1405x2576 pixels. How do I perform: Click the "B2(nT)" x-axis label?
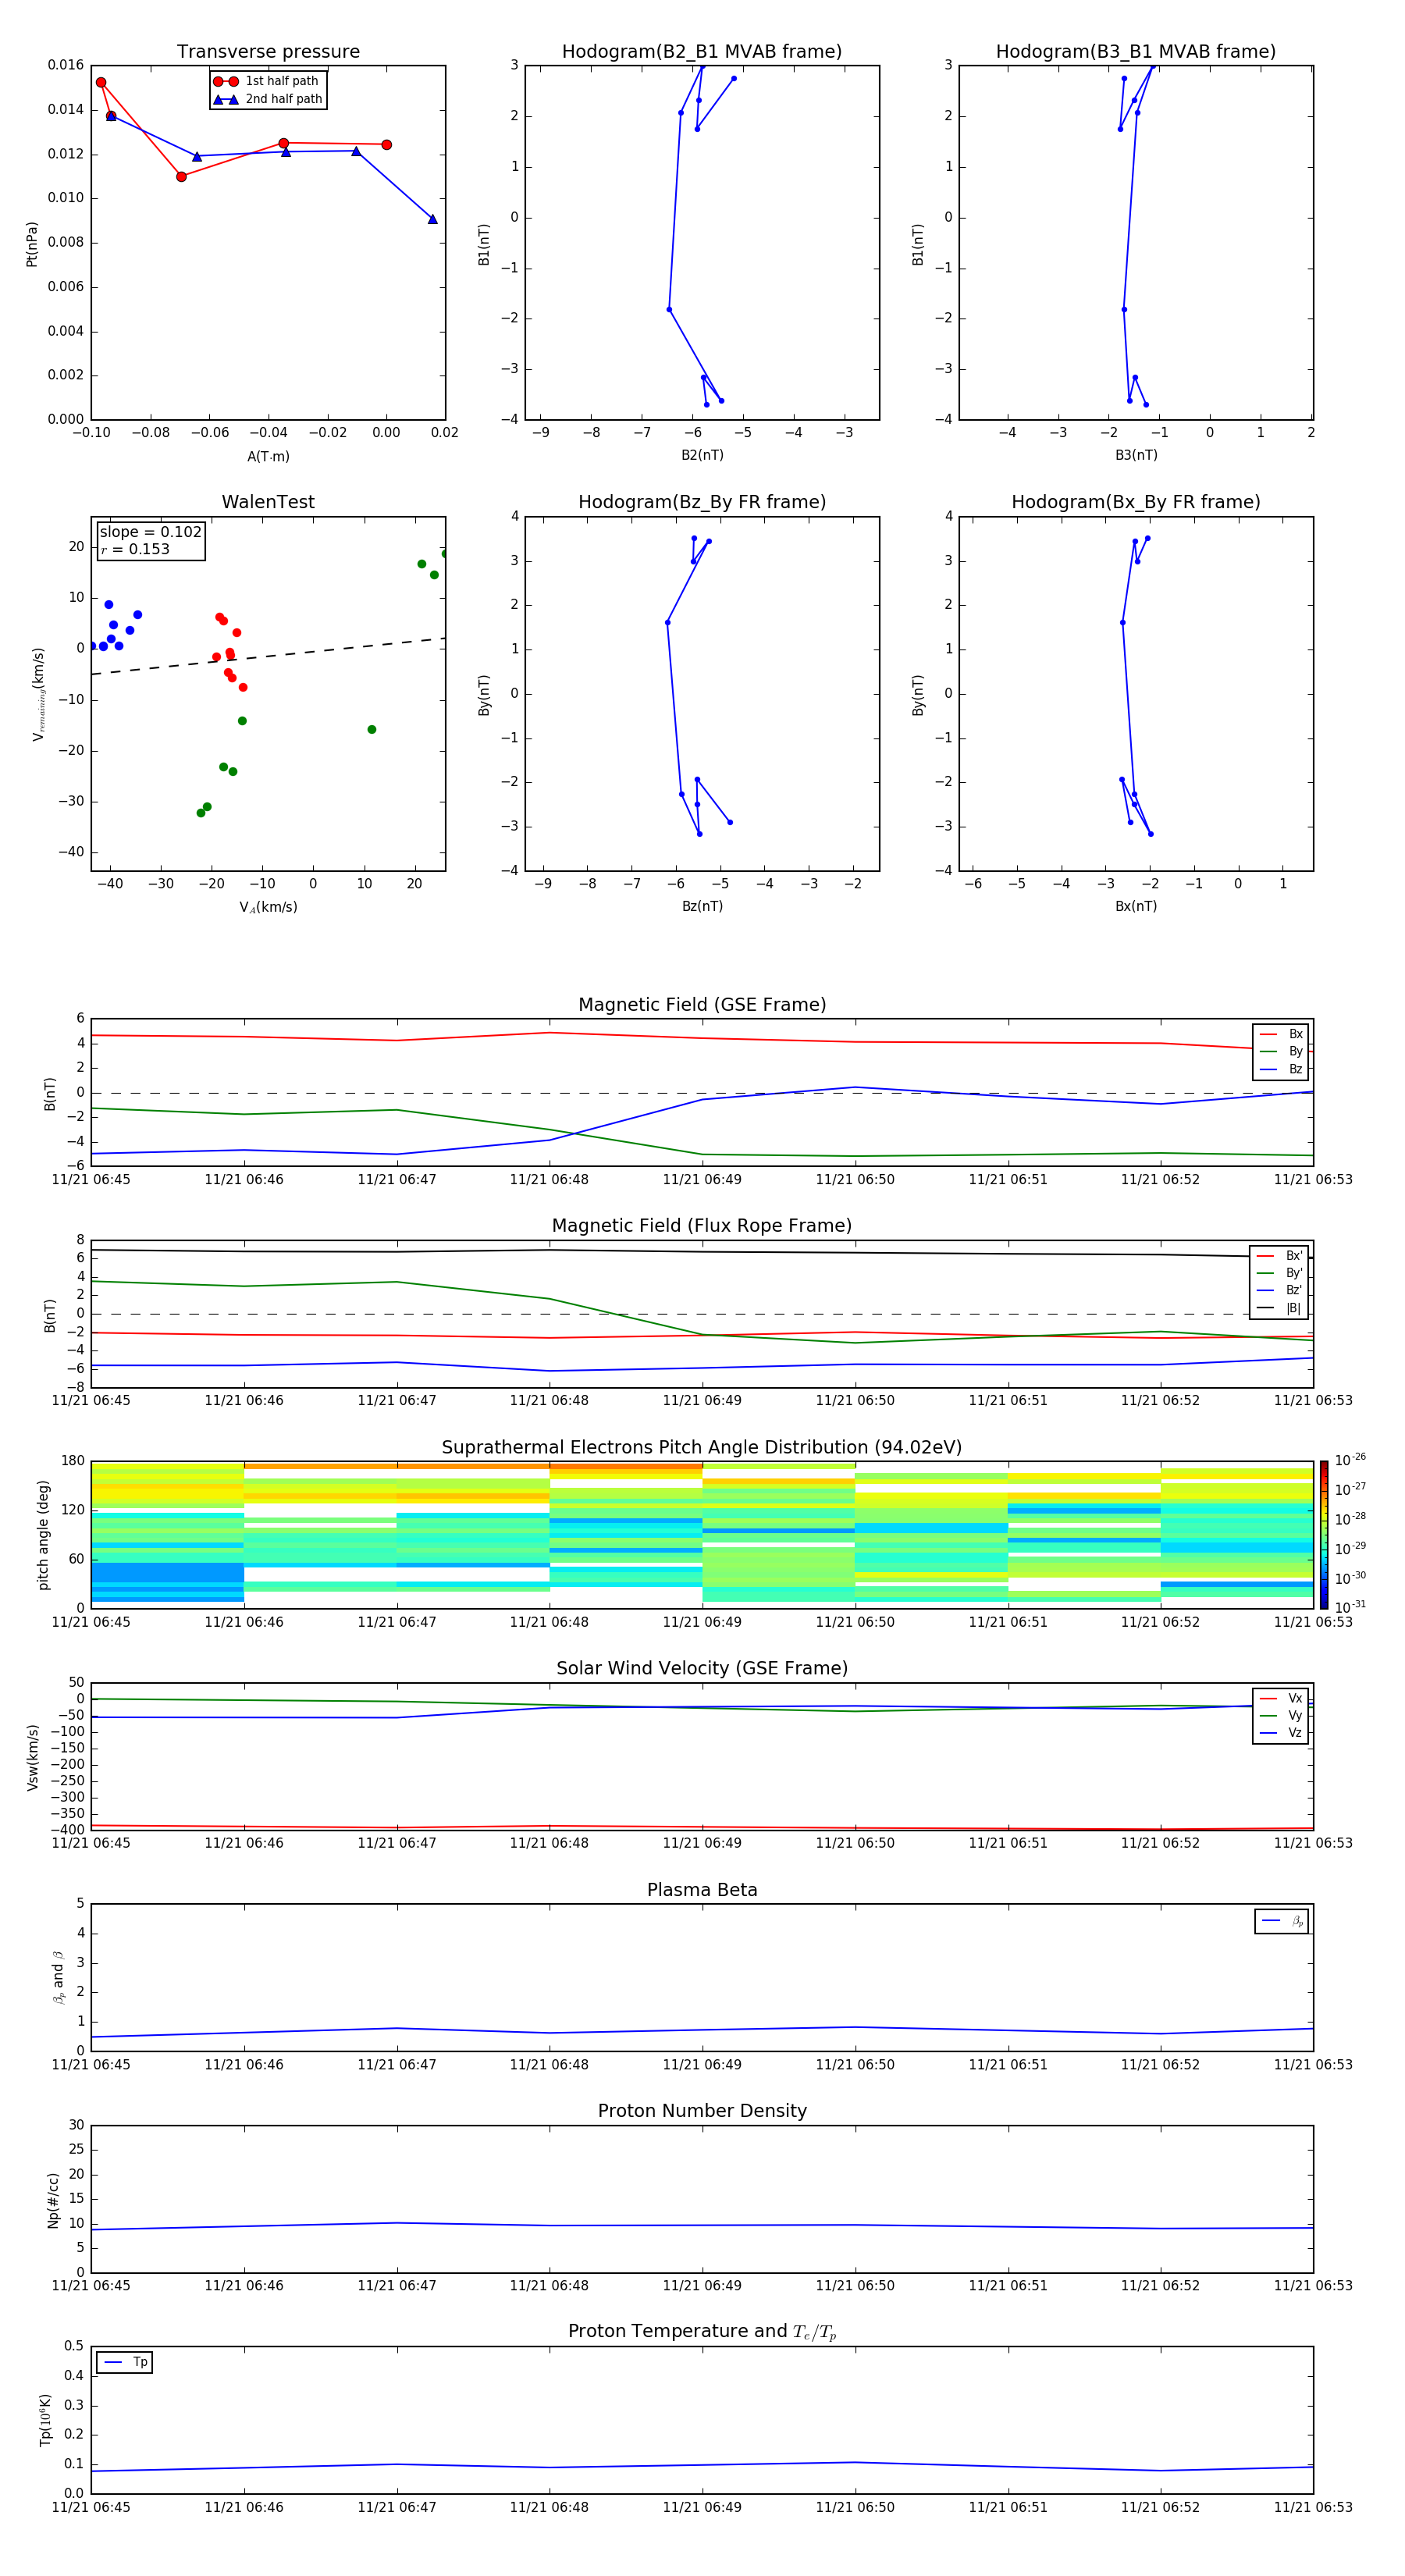(x=702, y=456)
